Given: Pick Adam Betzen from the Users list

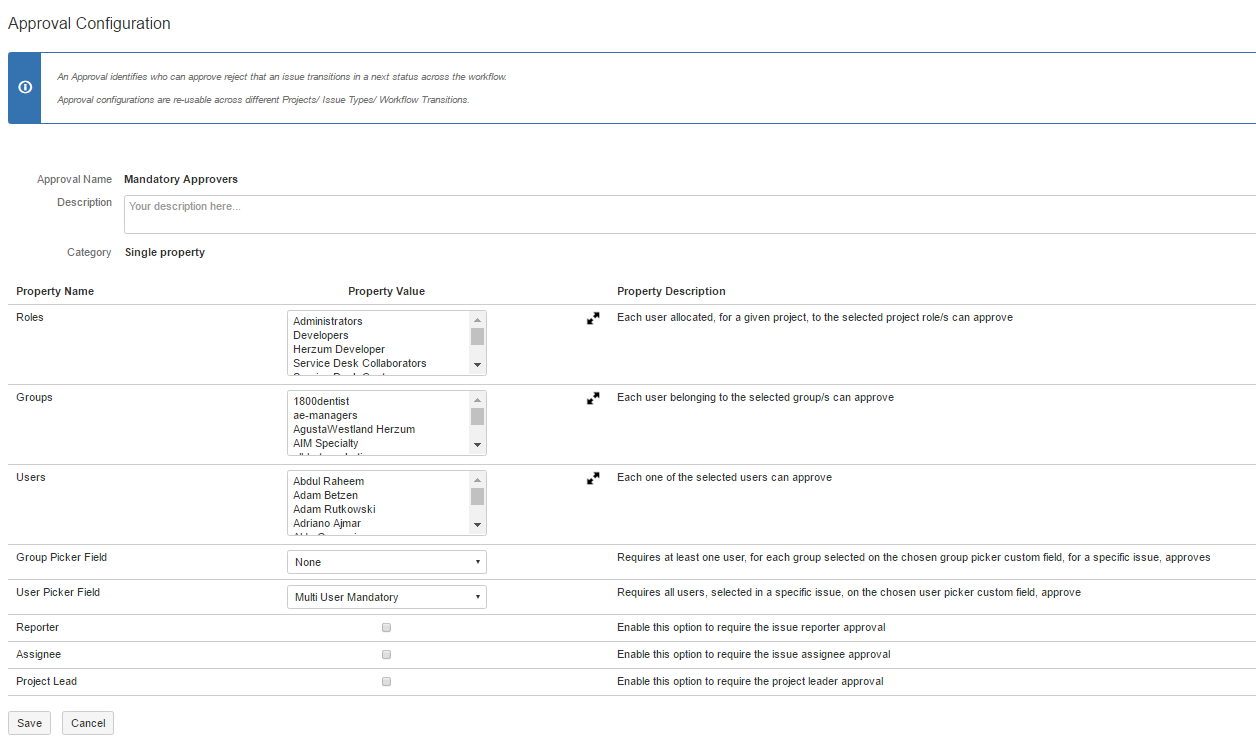Looking at the screenshot, I should click(x=325, y=495).
